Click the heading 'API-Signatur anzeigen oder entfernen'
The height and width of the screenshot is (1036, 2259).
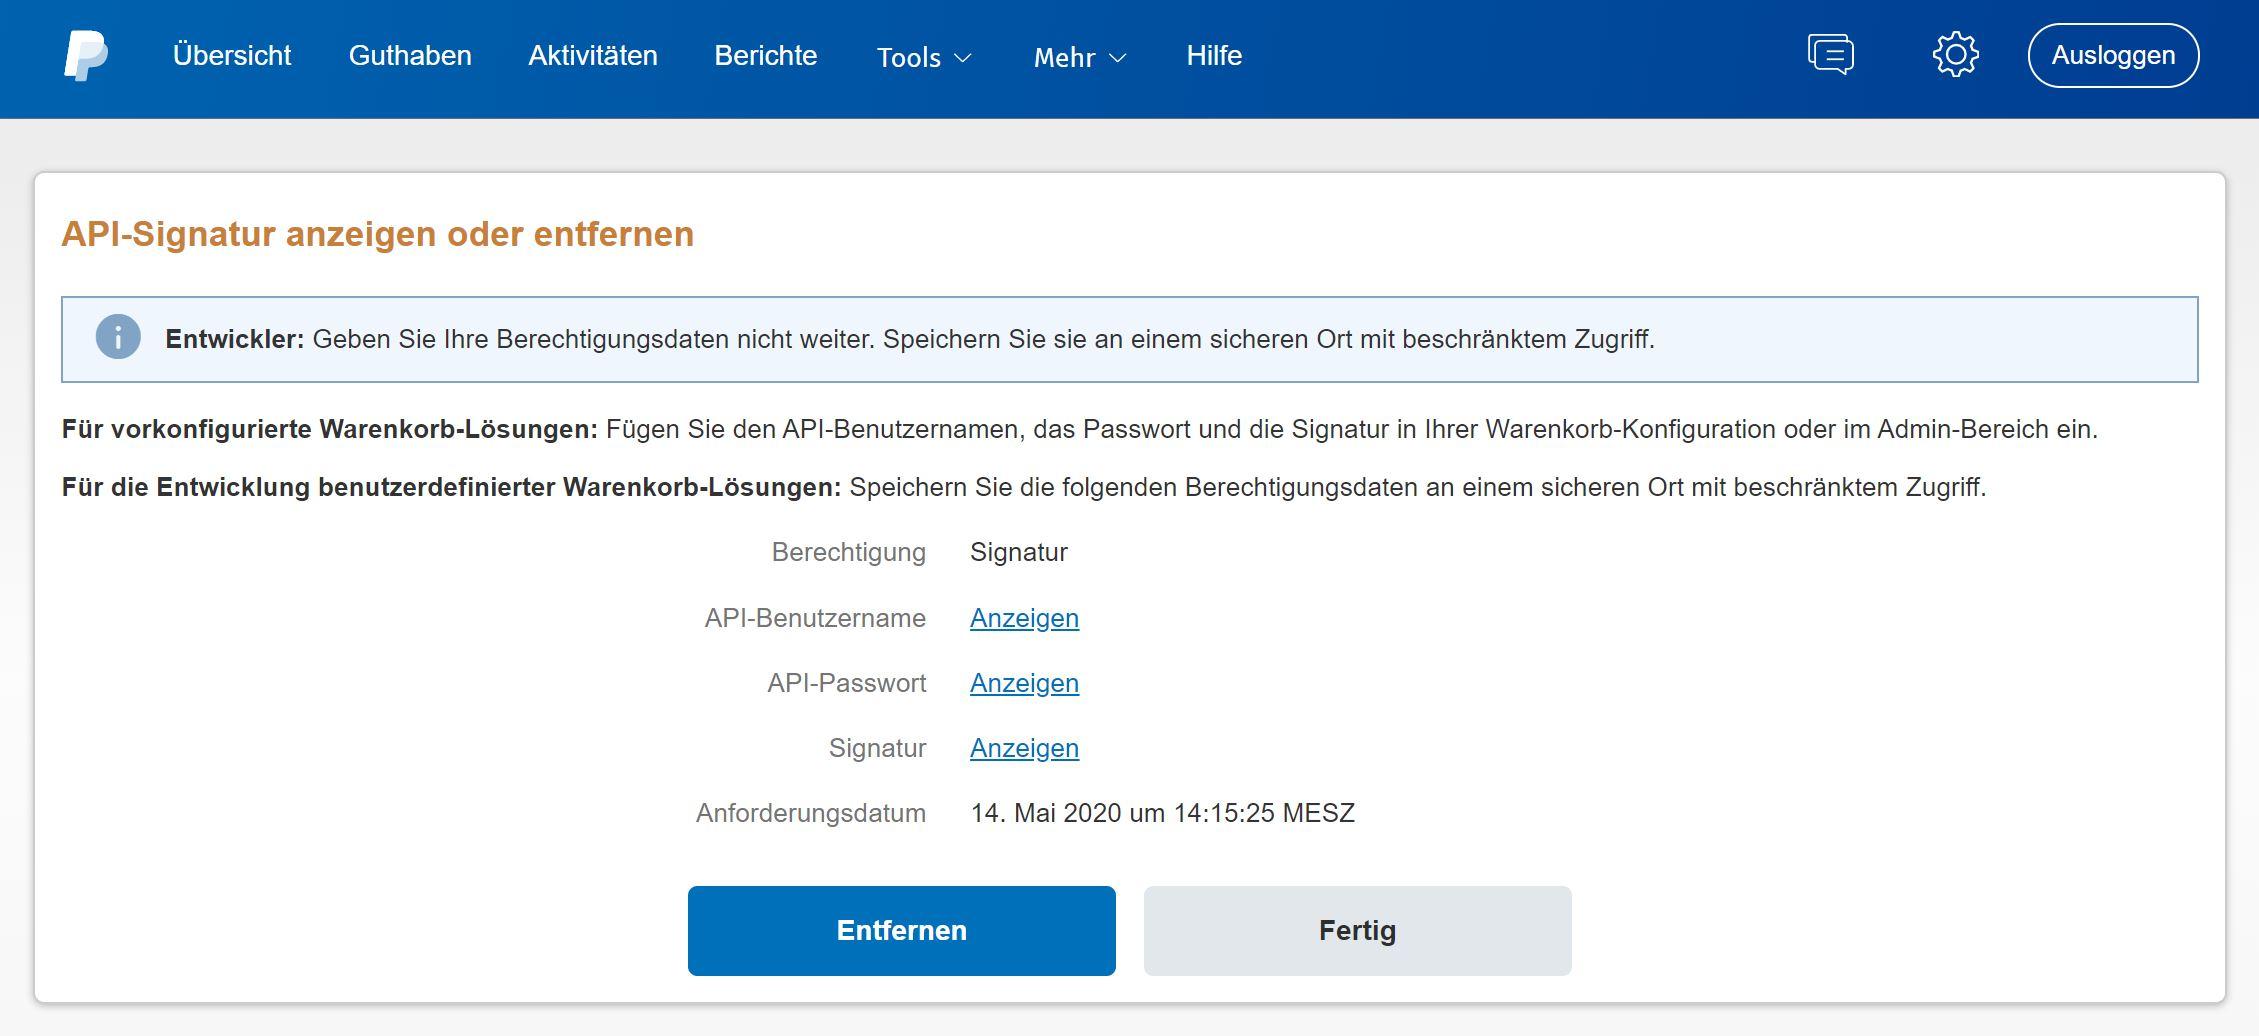click(x=378, y=234)
